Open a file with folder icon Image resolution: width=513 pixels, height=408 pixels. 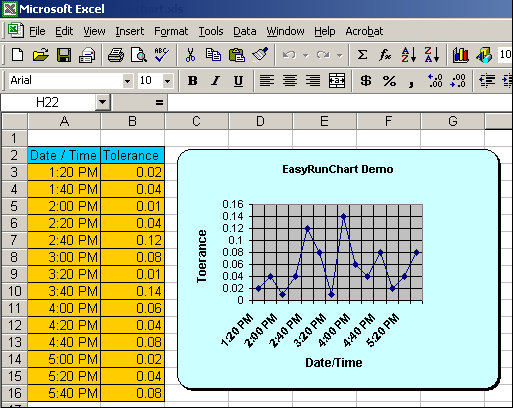(x=40, y=55)
